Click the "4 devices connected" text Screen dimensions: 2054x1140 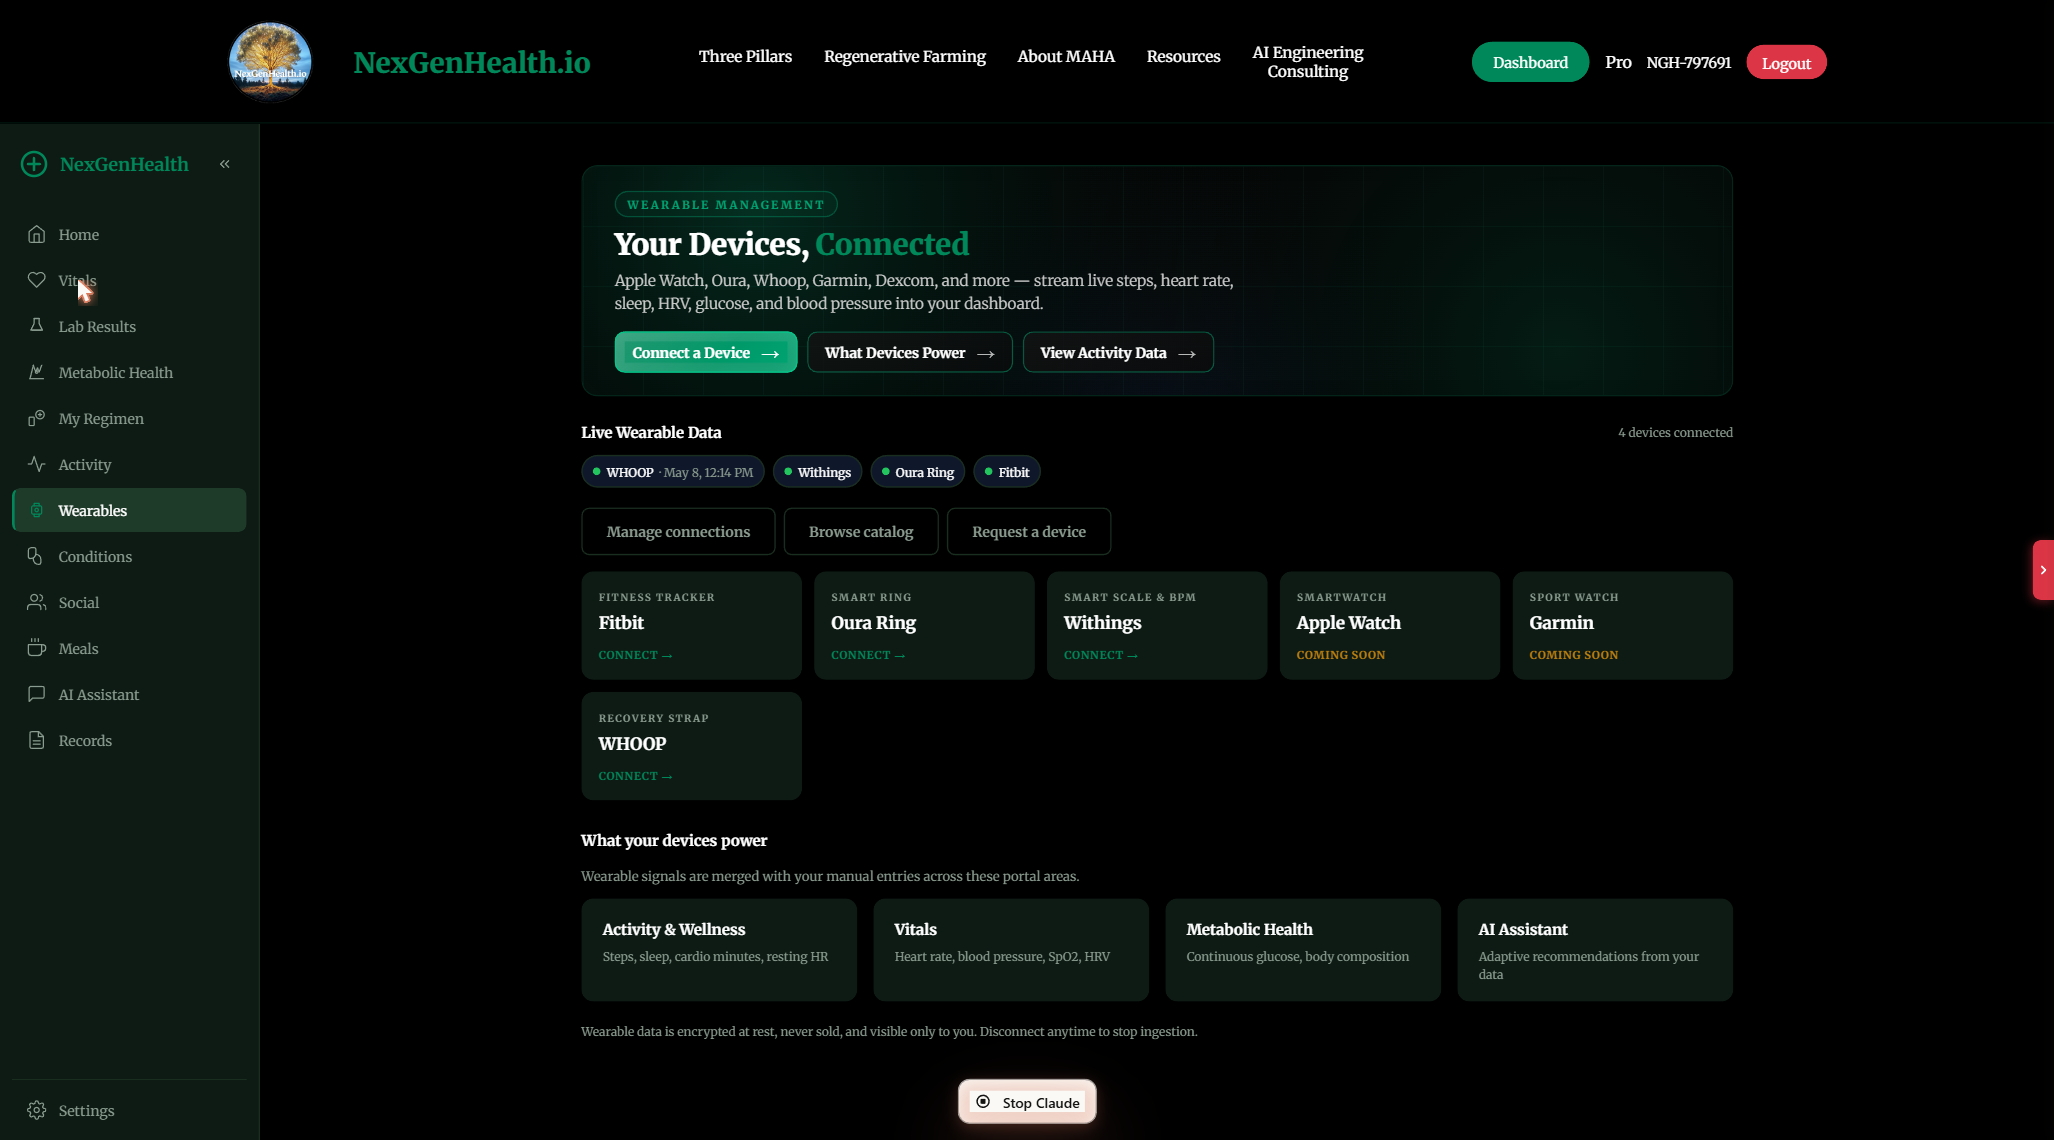coord(1675,432)
